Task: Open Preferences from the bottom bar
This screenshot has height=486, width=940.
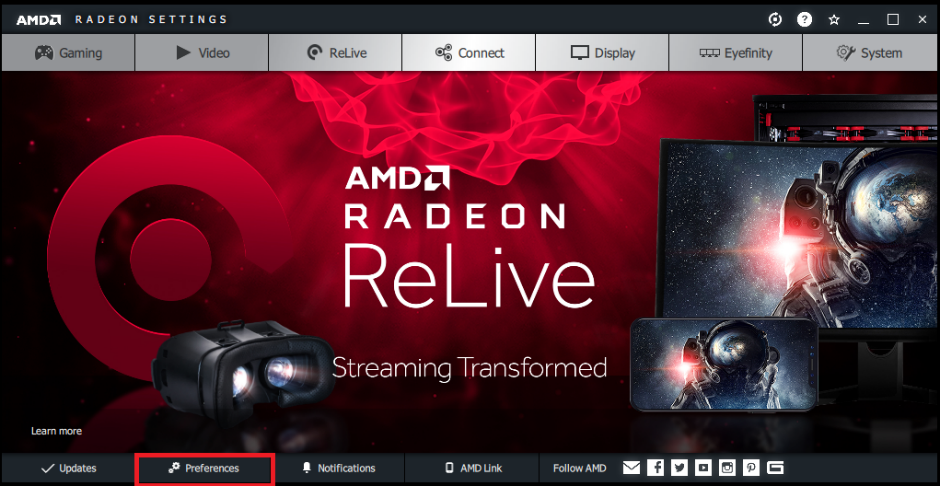Action: pyautogui.click(x=203, y=468)
